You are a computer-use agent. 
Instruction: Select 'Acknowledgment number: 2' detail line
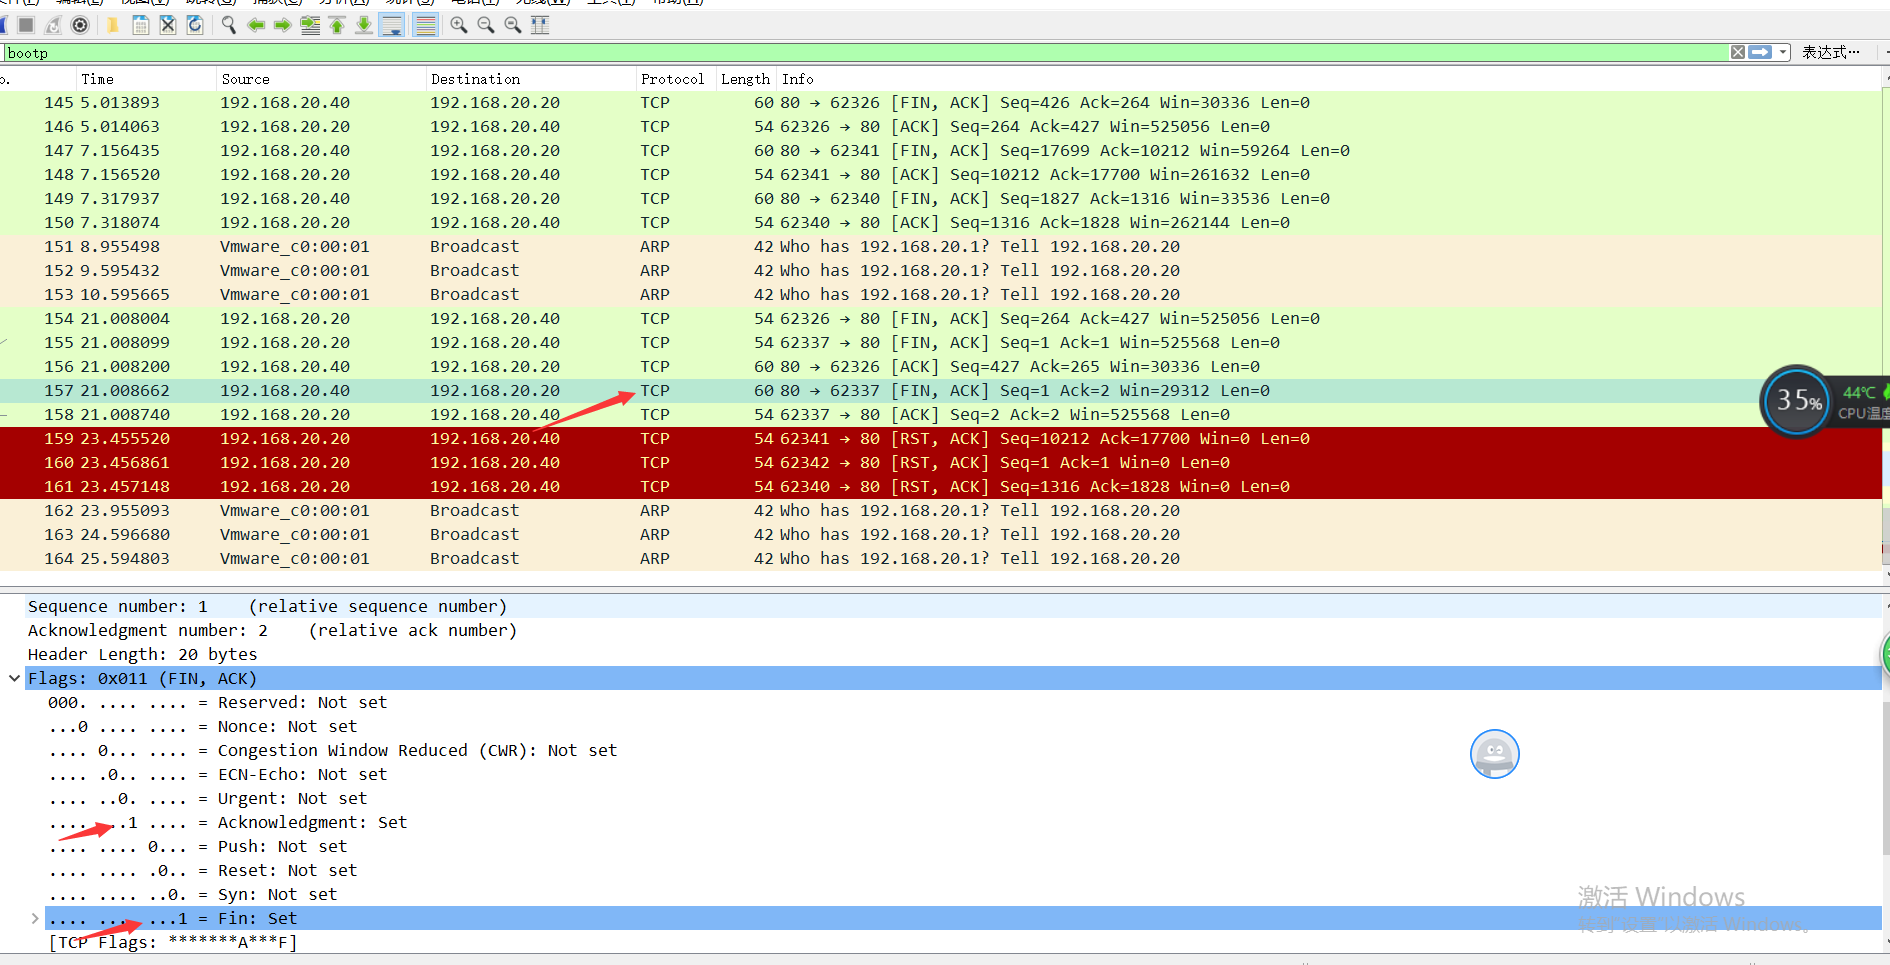point(953,630)
